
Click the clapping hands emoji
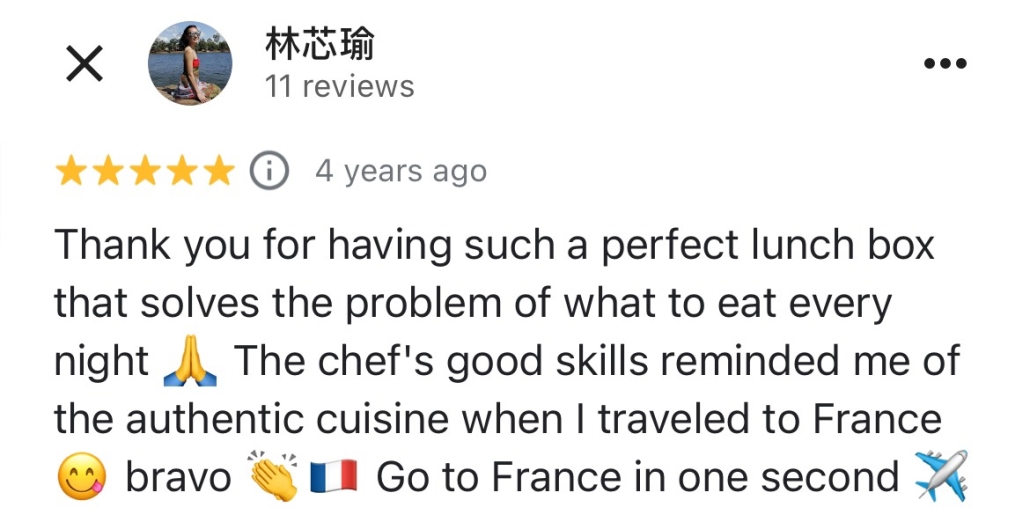tap(274, 478)
